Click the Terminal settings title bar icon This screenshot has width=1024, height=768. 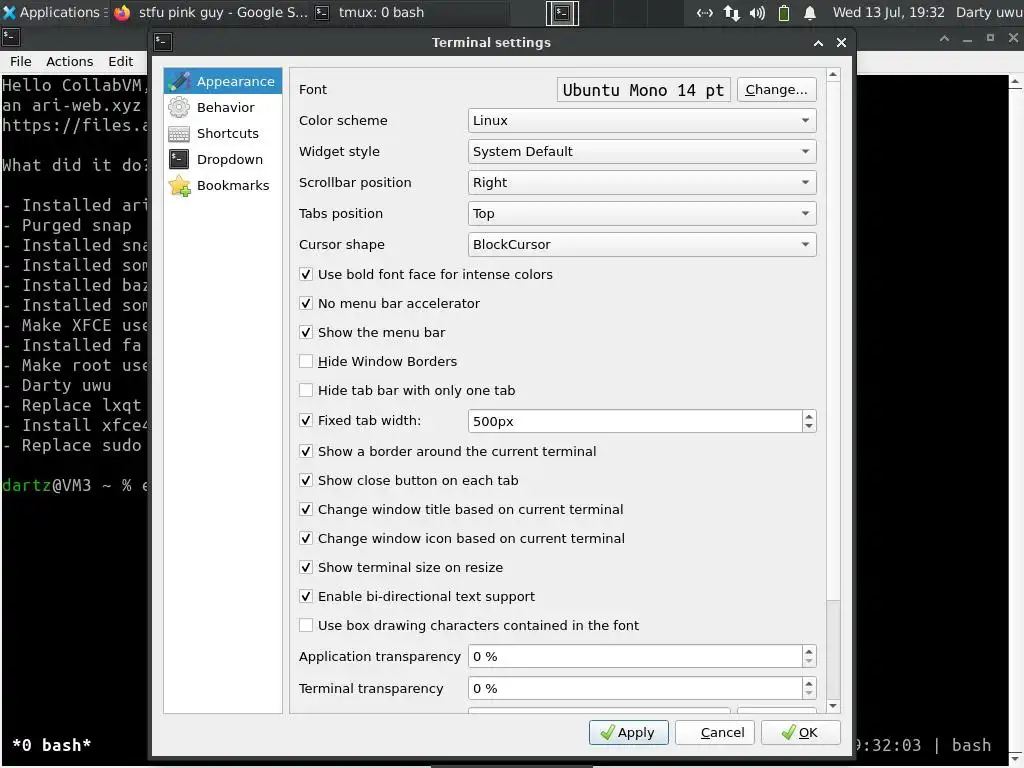pyautogui.click(x=163, y=42)
